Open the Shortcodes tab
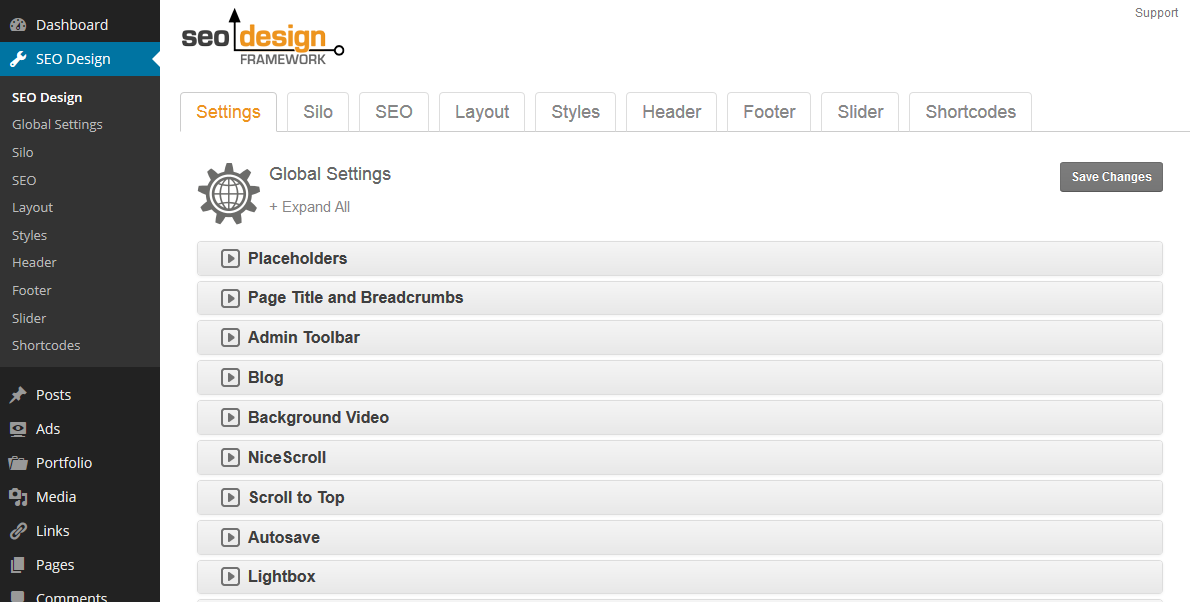The image size is (1190, 602). 971,112
